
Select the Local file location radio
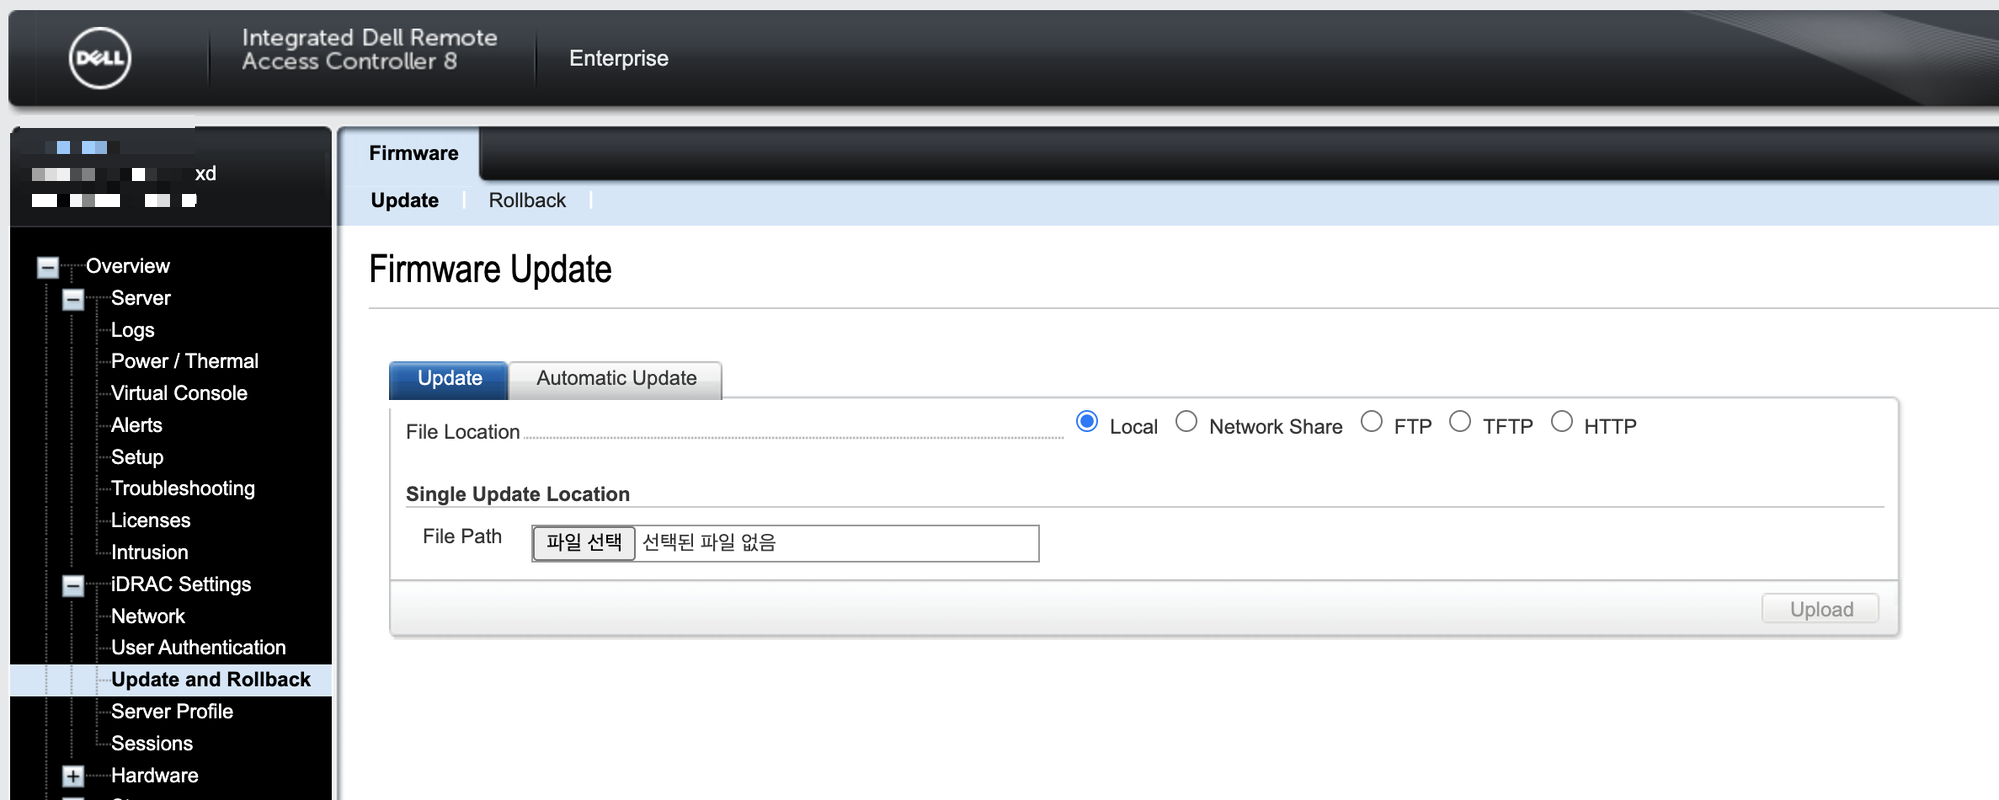coord(1087,422)
